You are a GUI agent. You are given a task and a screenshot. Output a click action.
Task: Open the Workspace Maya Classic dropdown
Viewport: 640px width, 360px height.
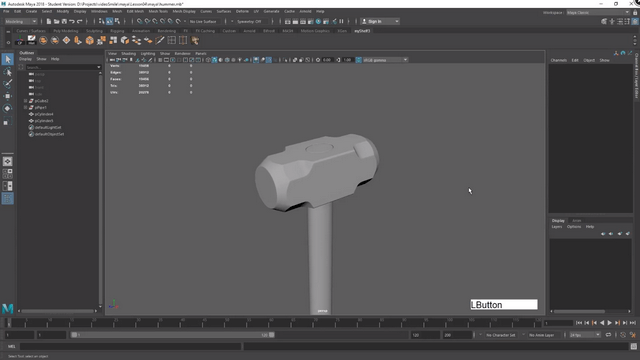point(598,13)
